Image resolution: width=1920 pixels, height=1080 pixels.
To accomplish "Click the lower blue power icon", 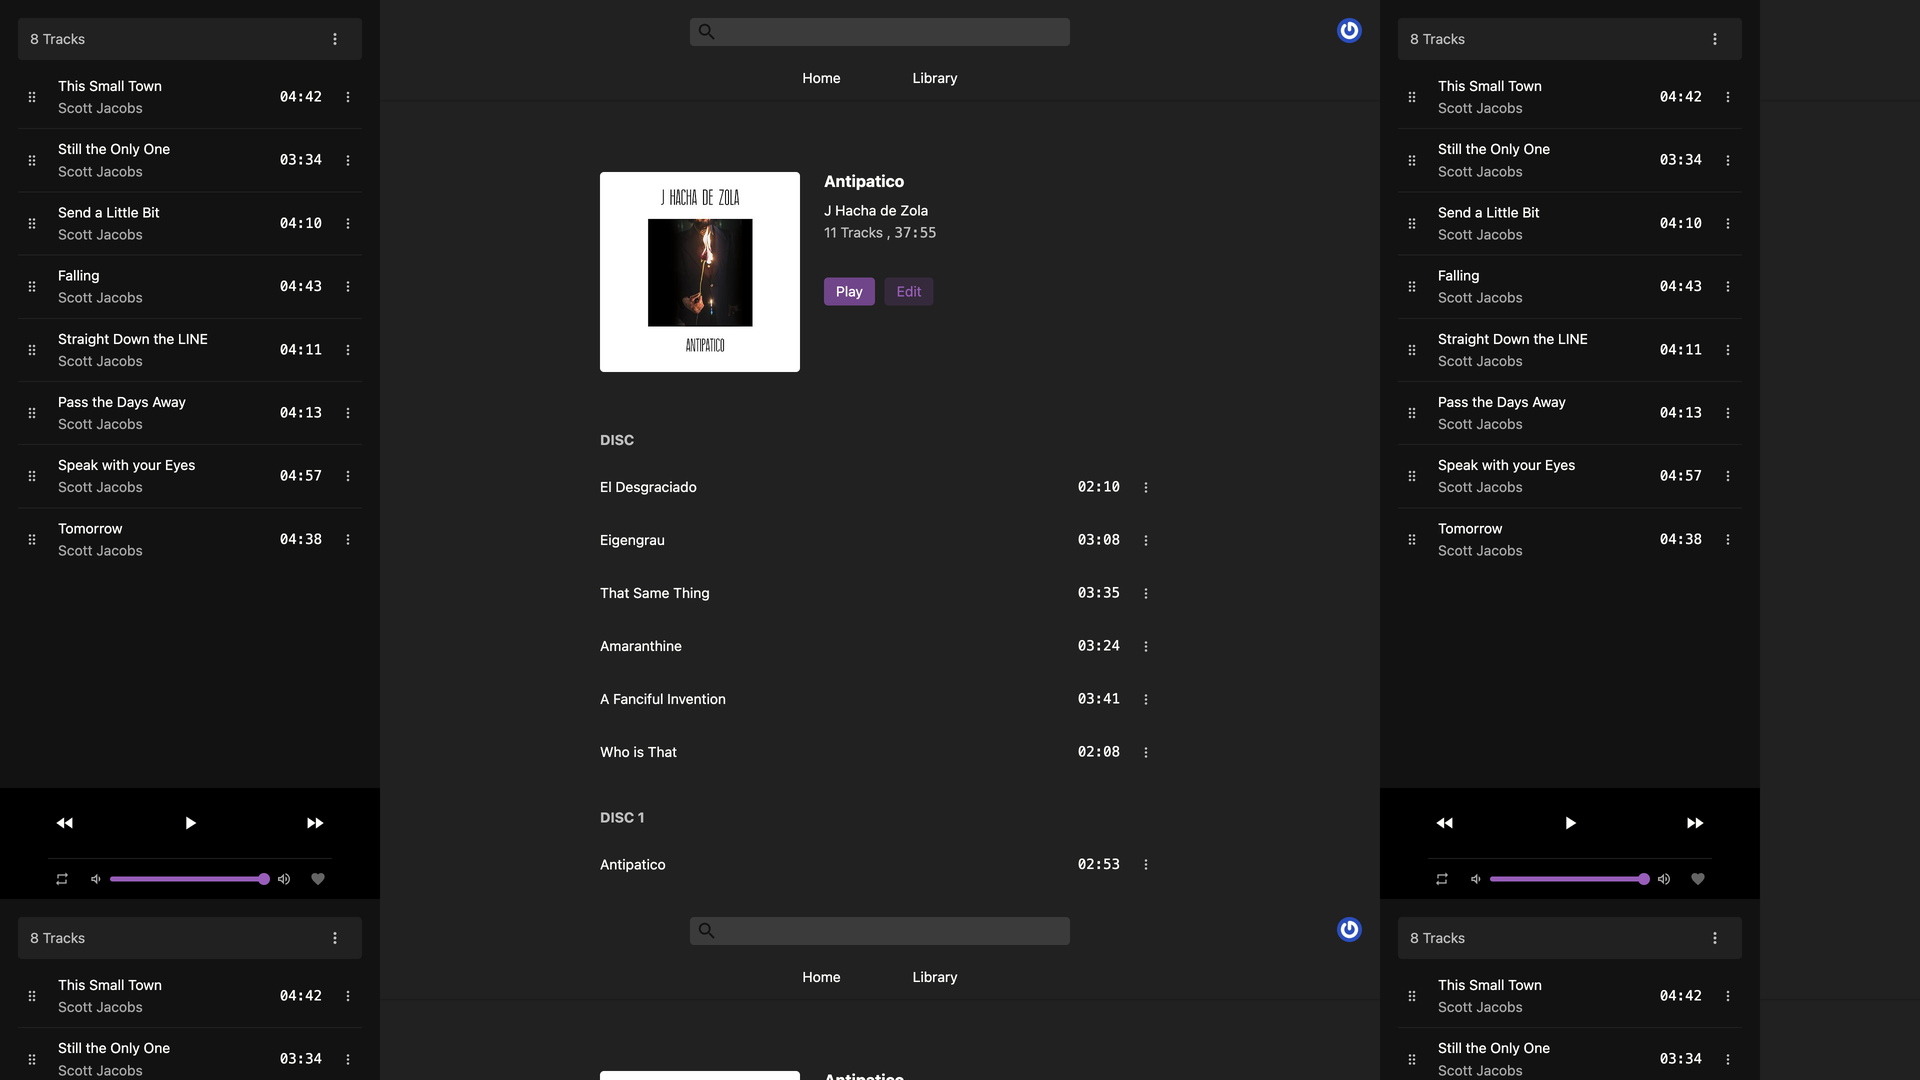I will tap(1349, 930).
